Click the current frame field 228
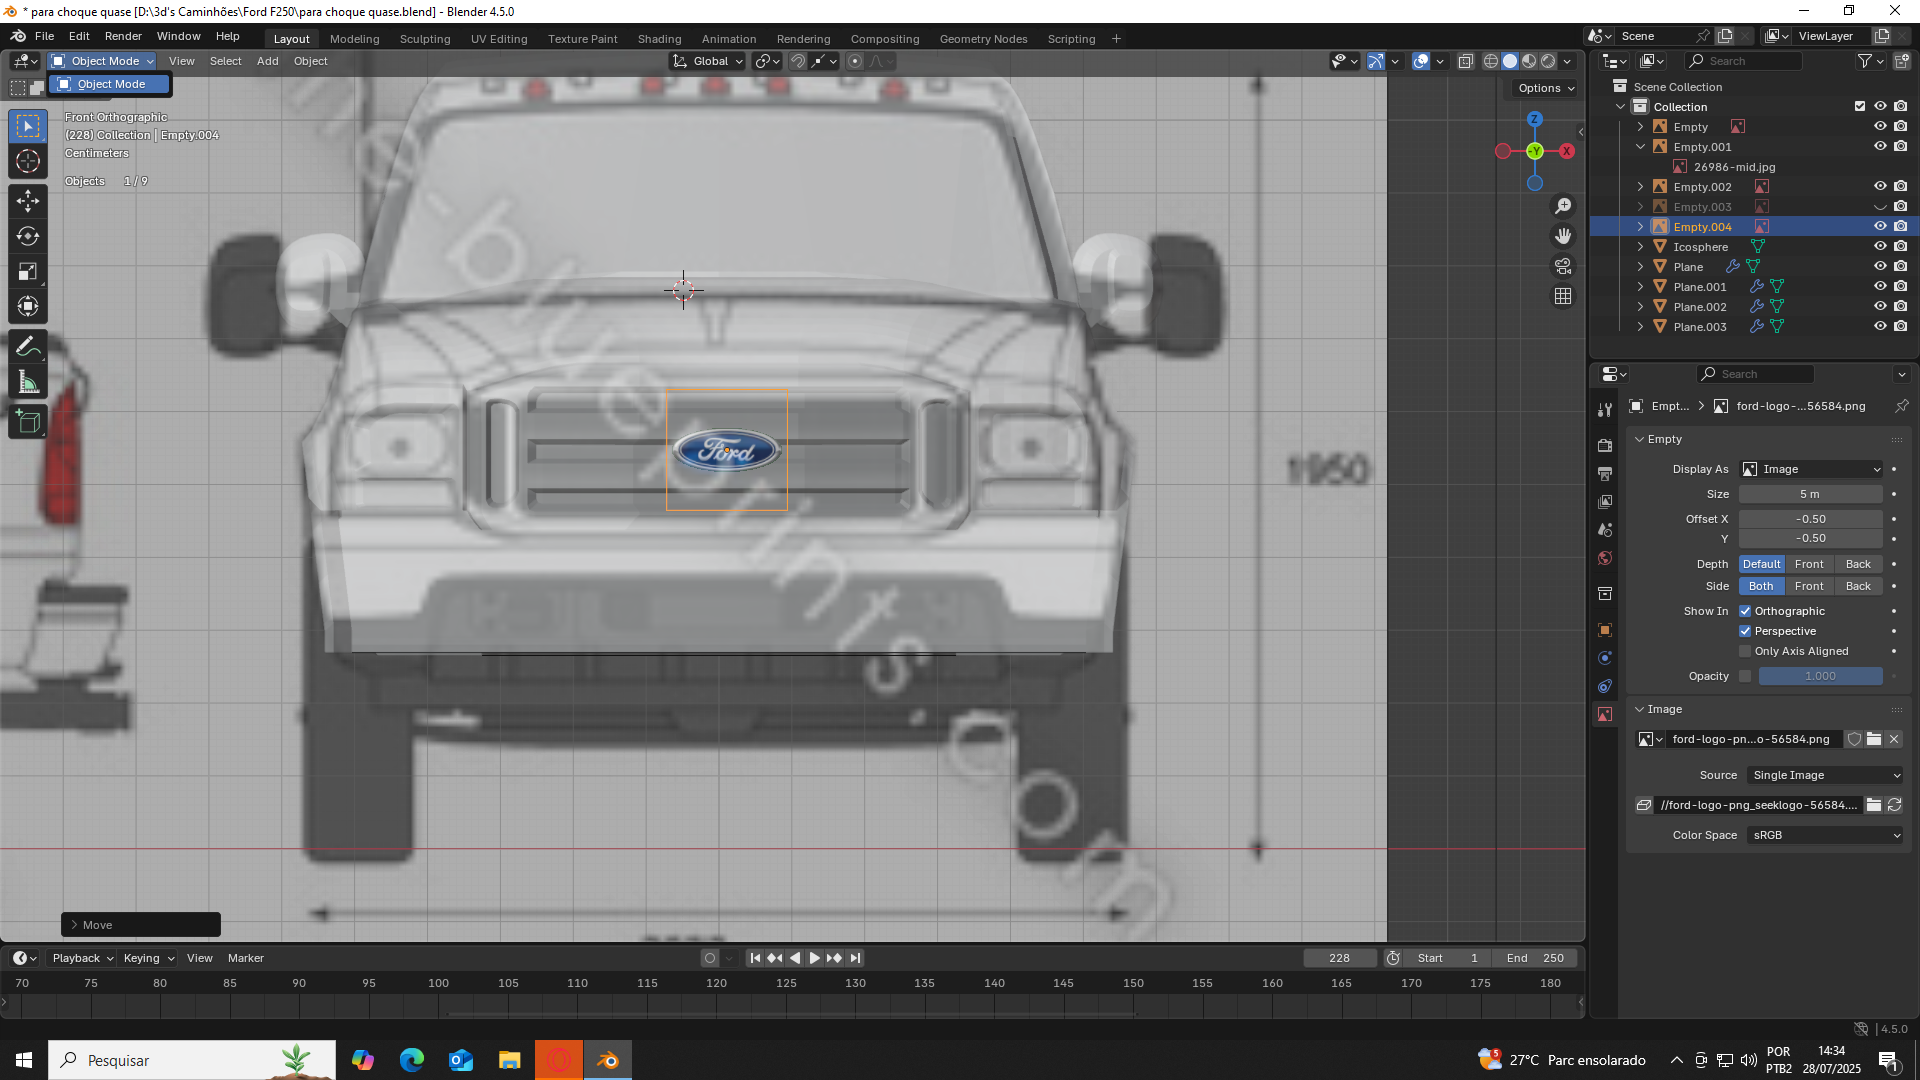 tap(1339, 958)
